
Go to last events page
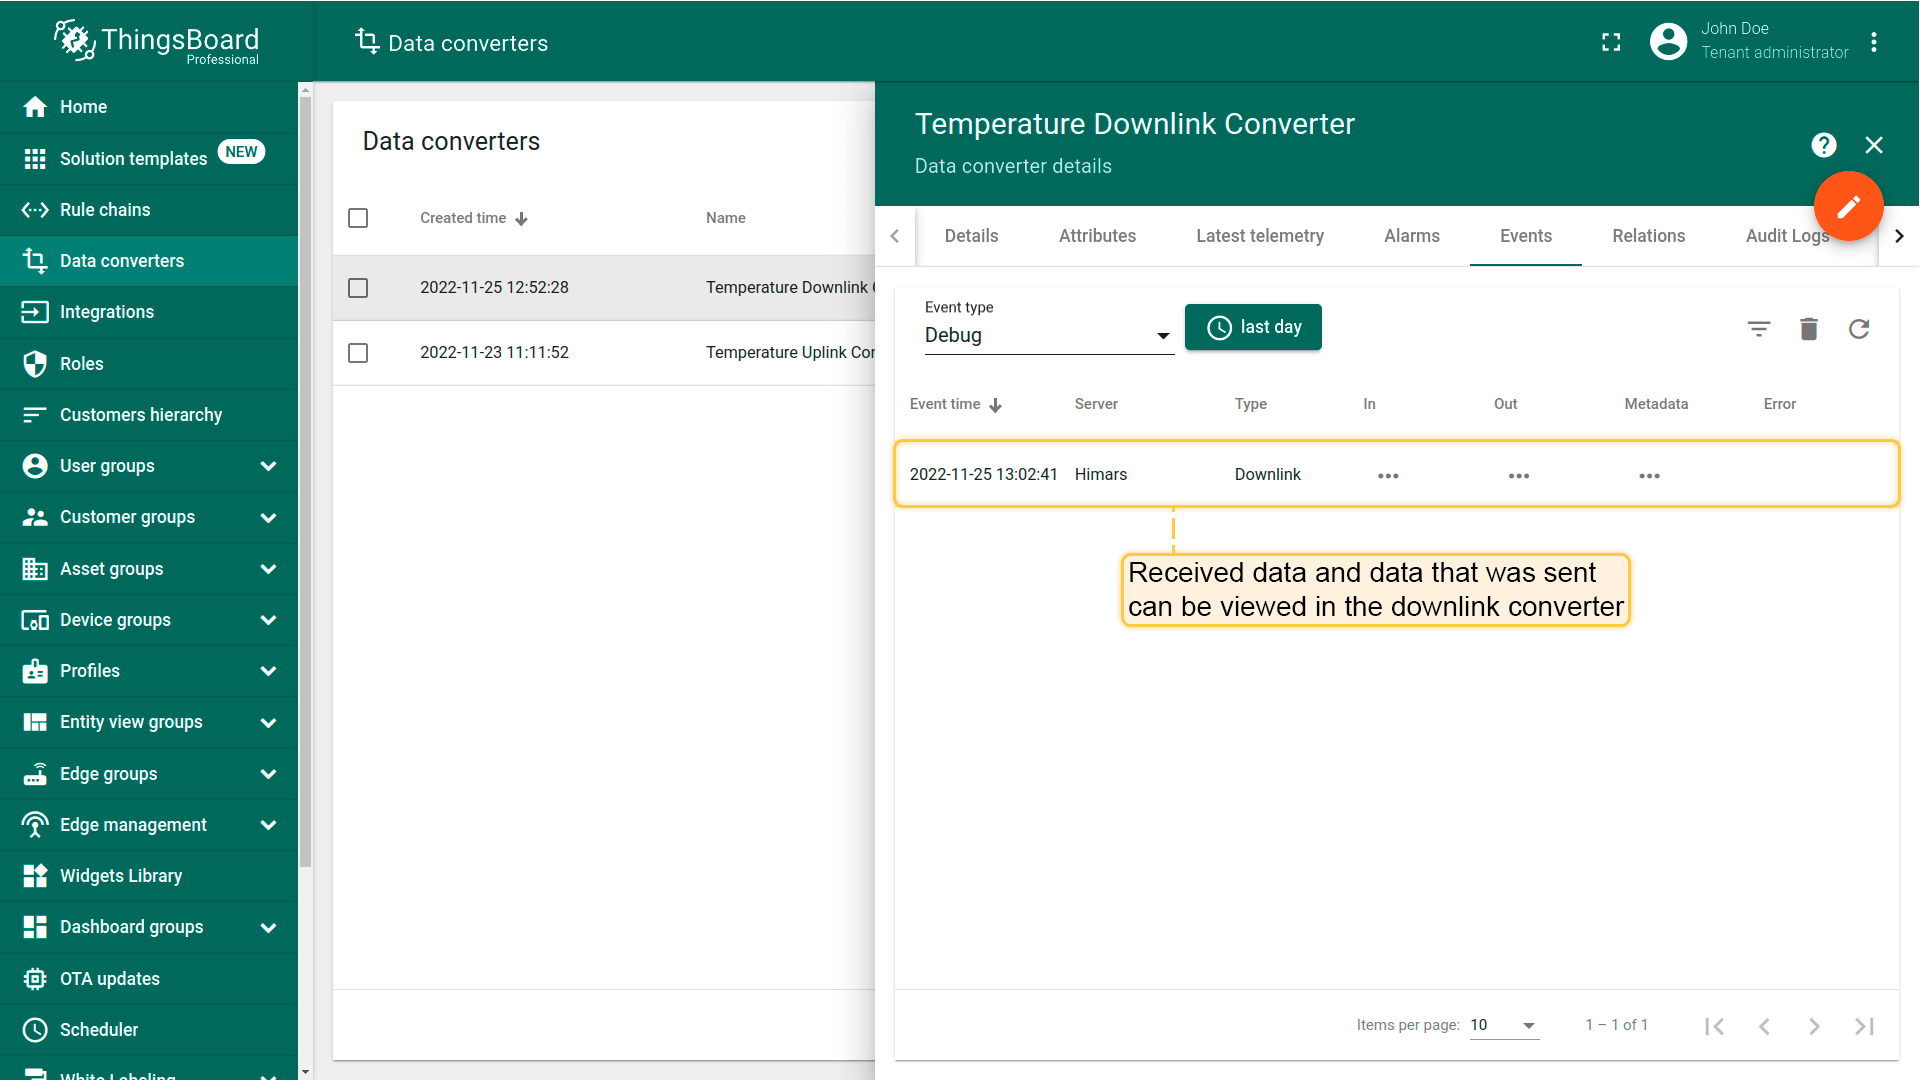pyautogui.click(x=1864, y=1026)
